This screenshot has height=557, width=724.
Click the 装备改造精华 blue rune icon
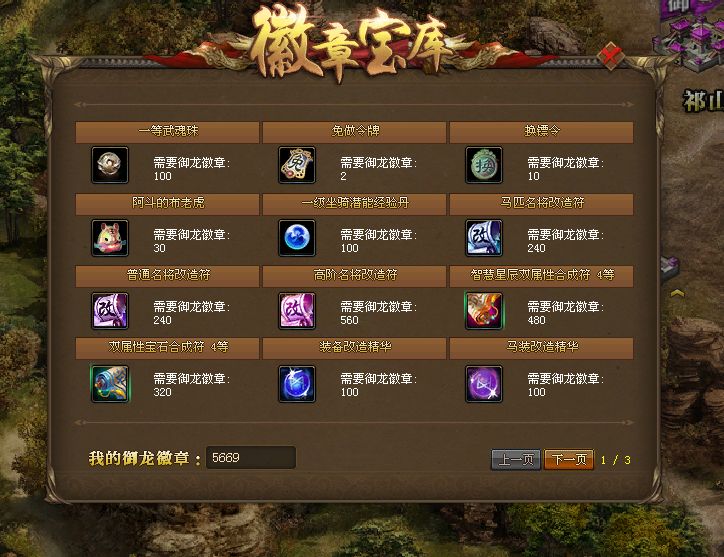click(x=297, y=383)
